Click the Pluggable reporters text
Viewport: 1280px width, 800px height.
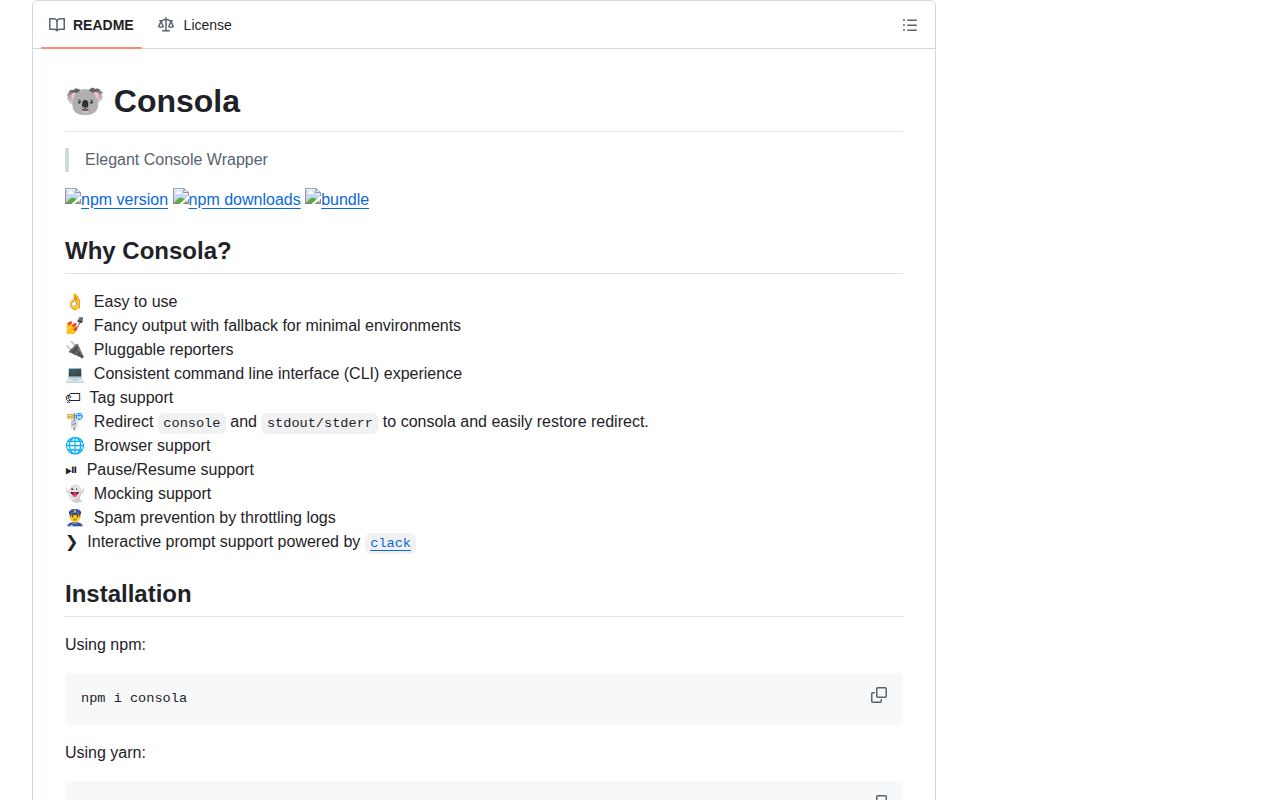click(163, 349)
